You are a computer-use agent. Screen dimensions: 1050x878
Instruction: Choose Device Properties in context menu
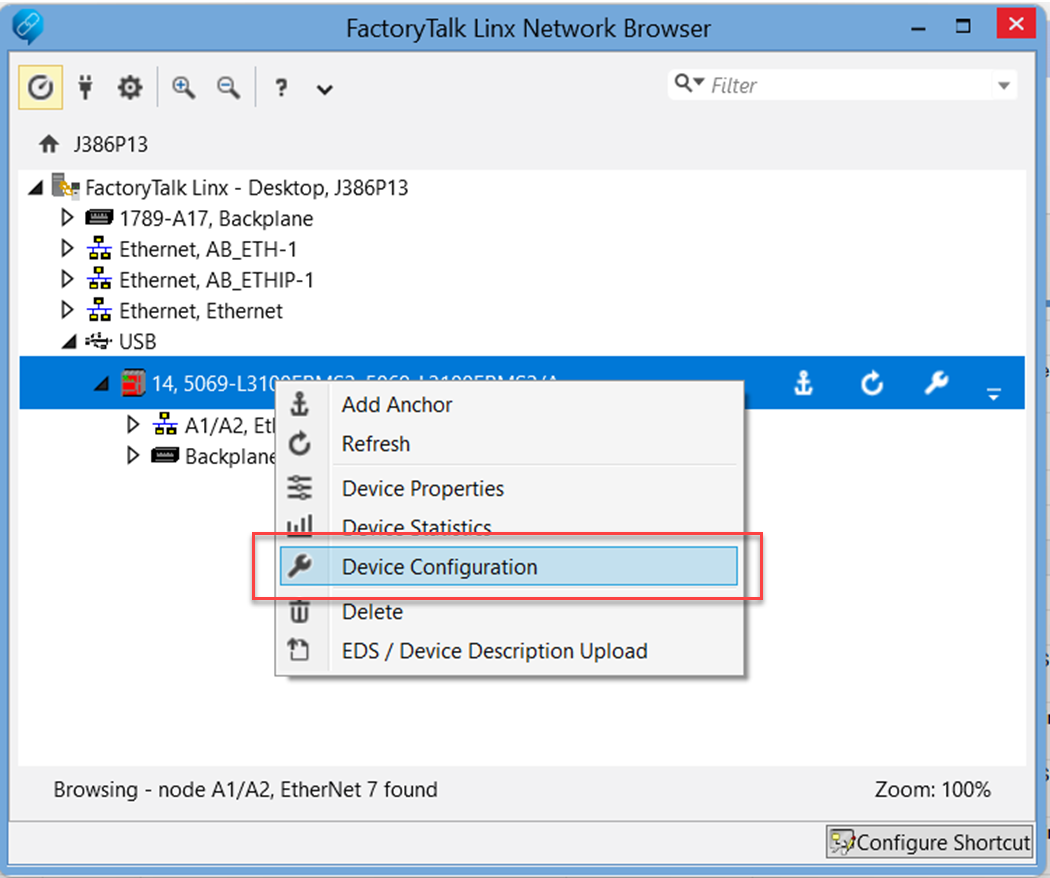click(422, 489)
